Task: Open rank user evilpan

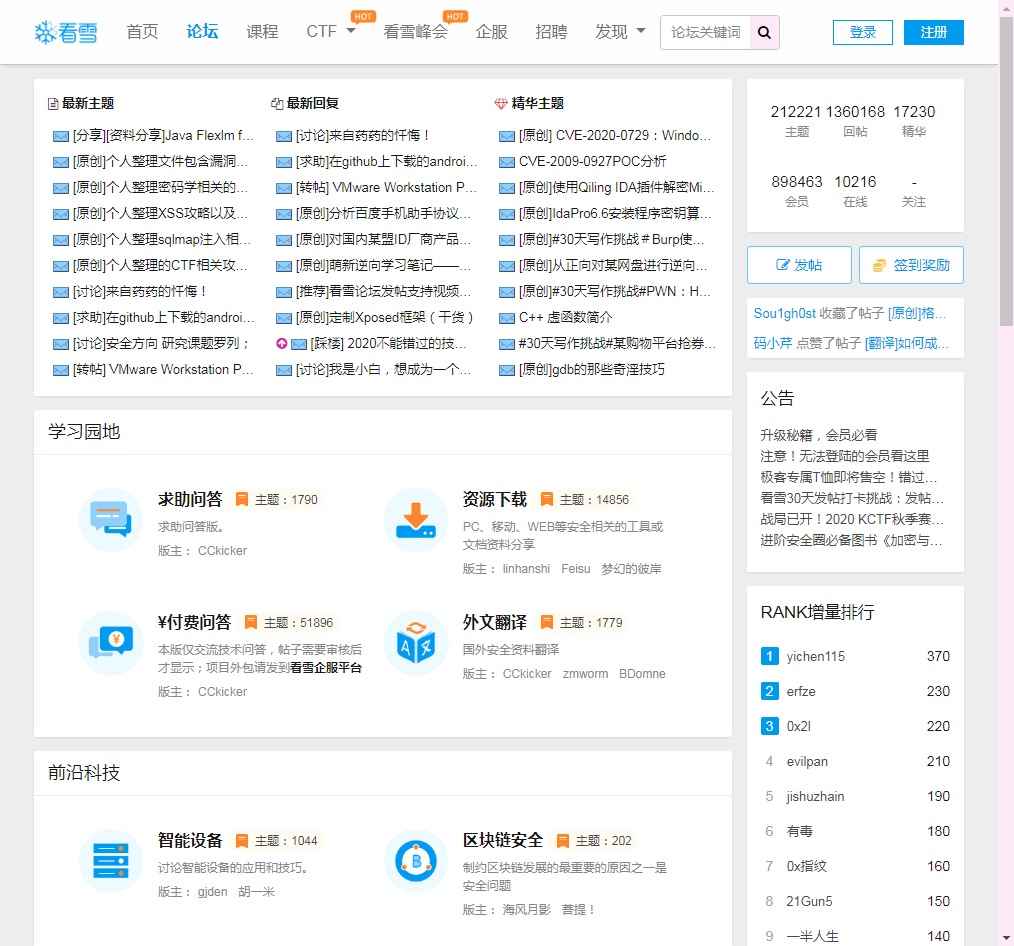Action: click(807, 762)
